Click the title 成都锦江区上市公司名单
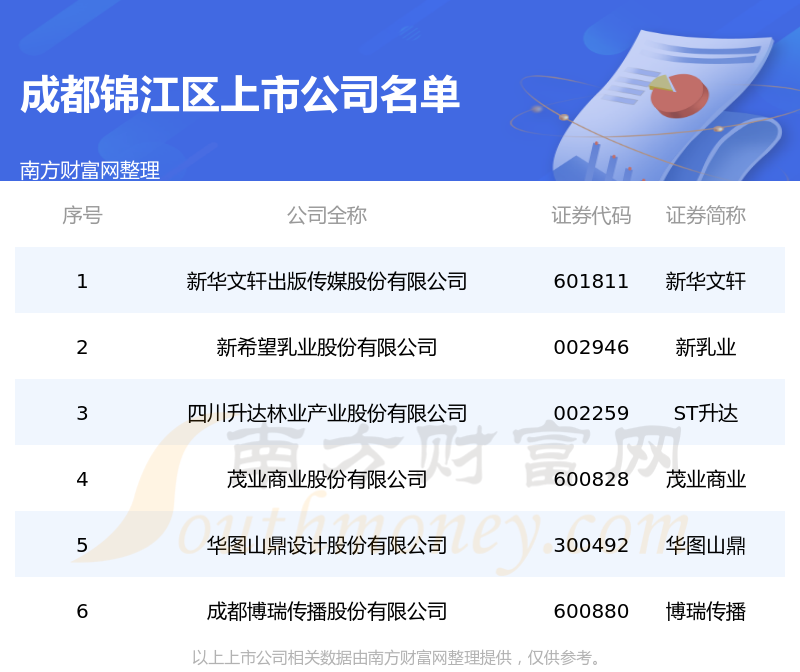Image resolution: width=800 pixels, height=672 pixels. pyautogui.click(x=240, y=95)
